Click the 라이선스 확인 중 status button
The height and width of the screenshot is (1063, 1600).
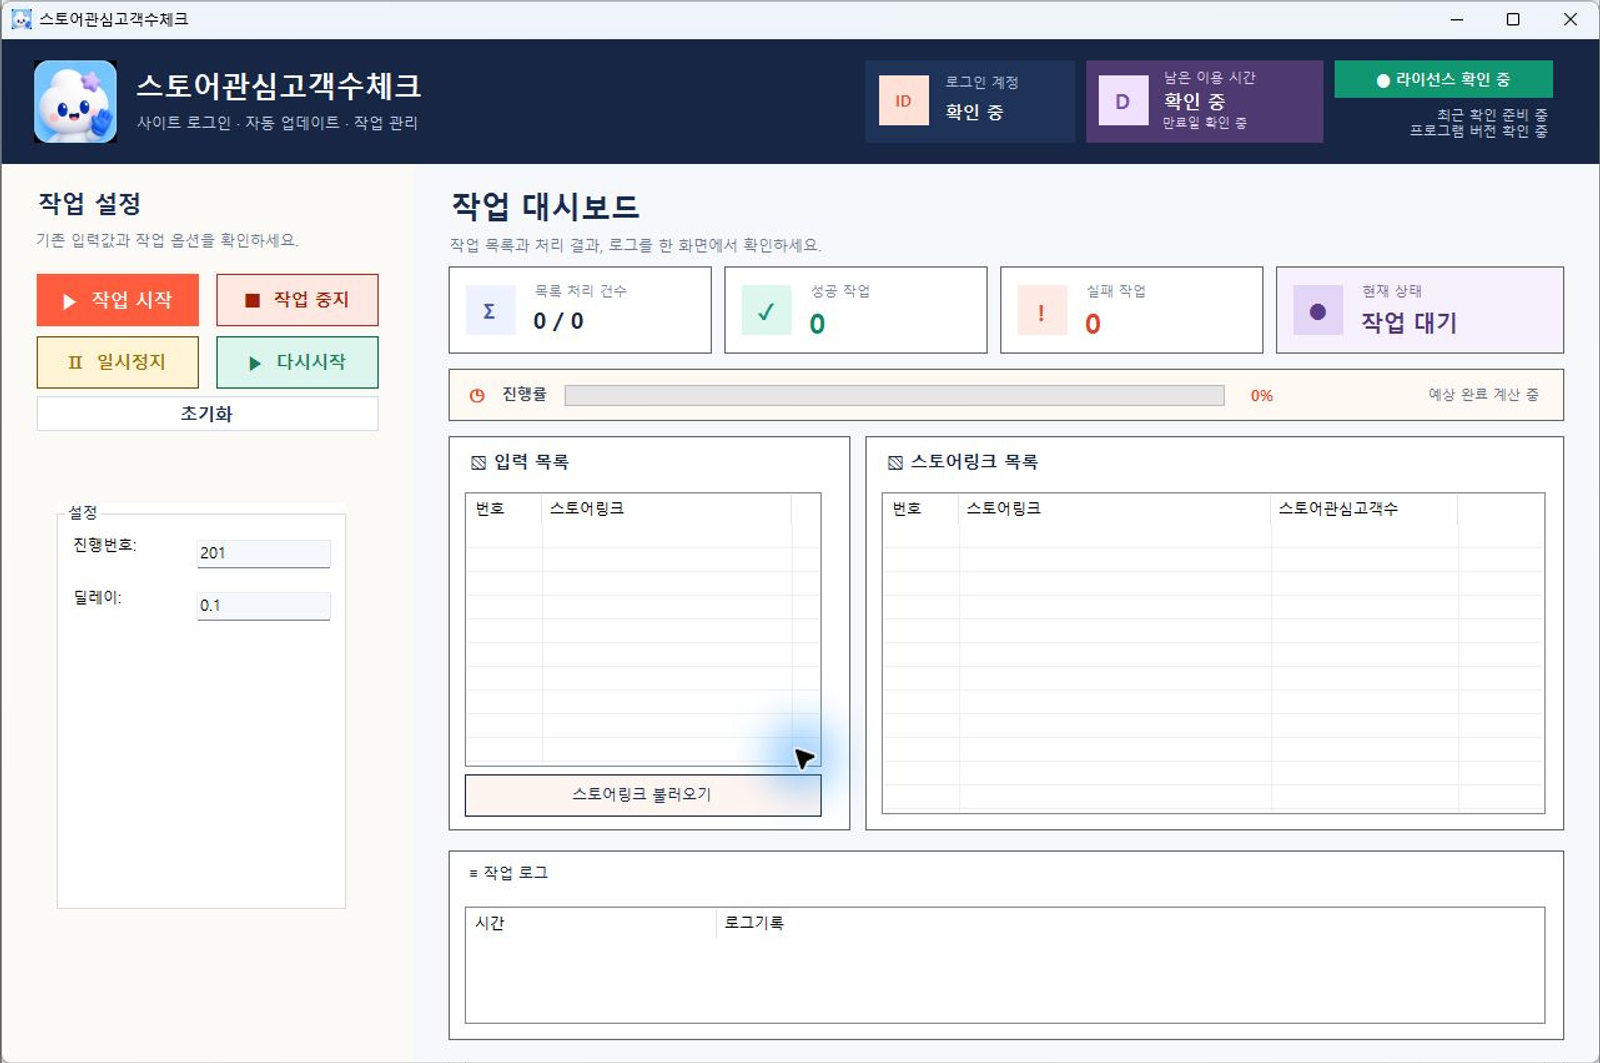[x=1443, y=80]
